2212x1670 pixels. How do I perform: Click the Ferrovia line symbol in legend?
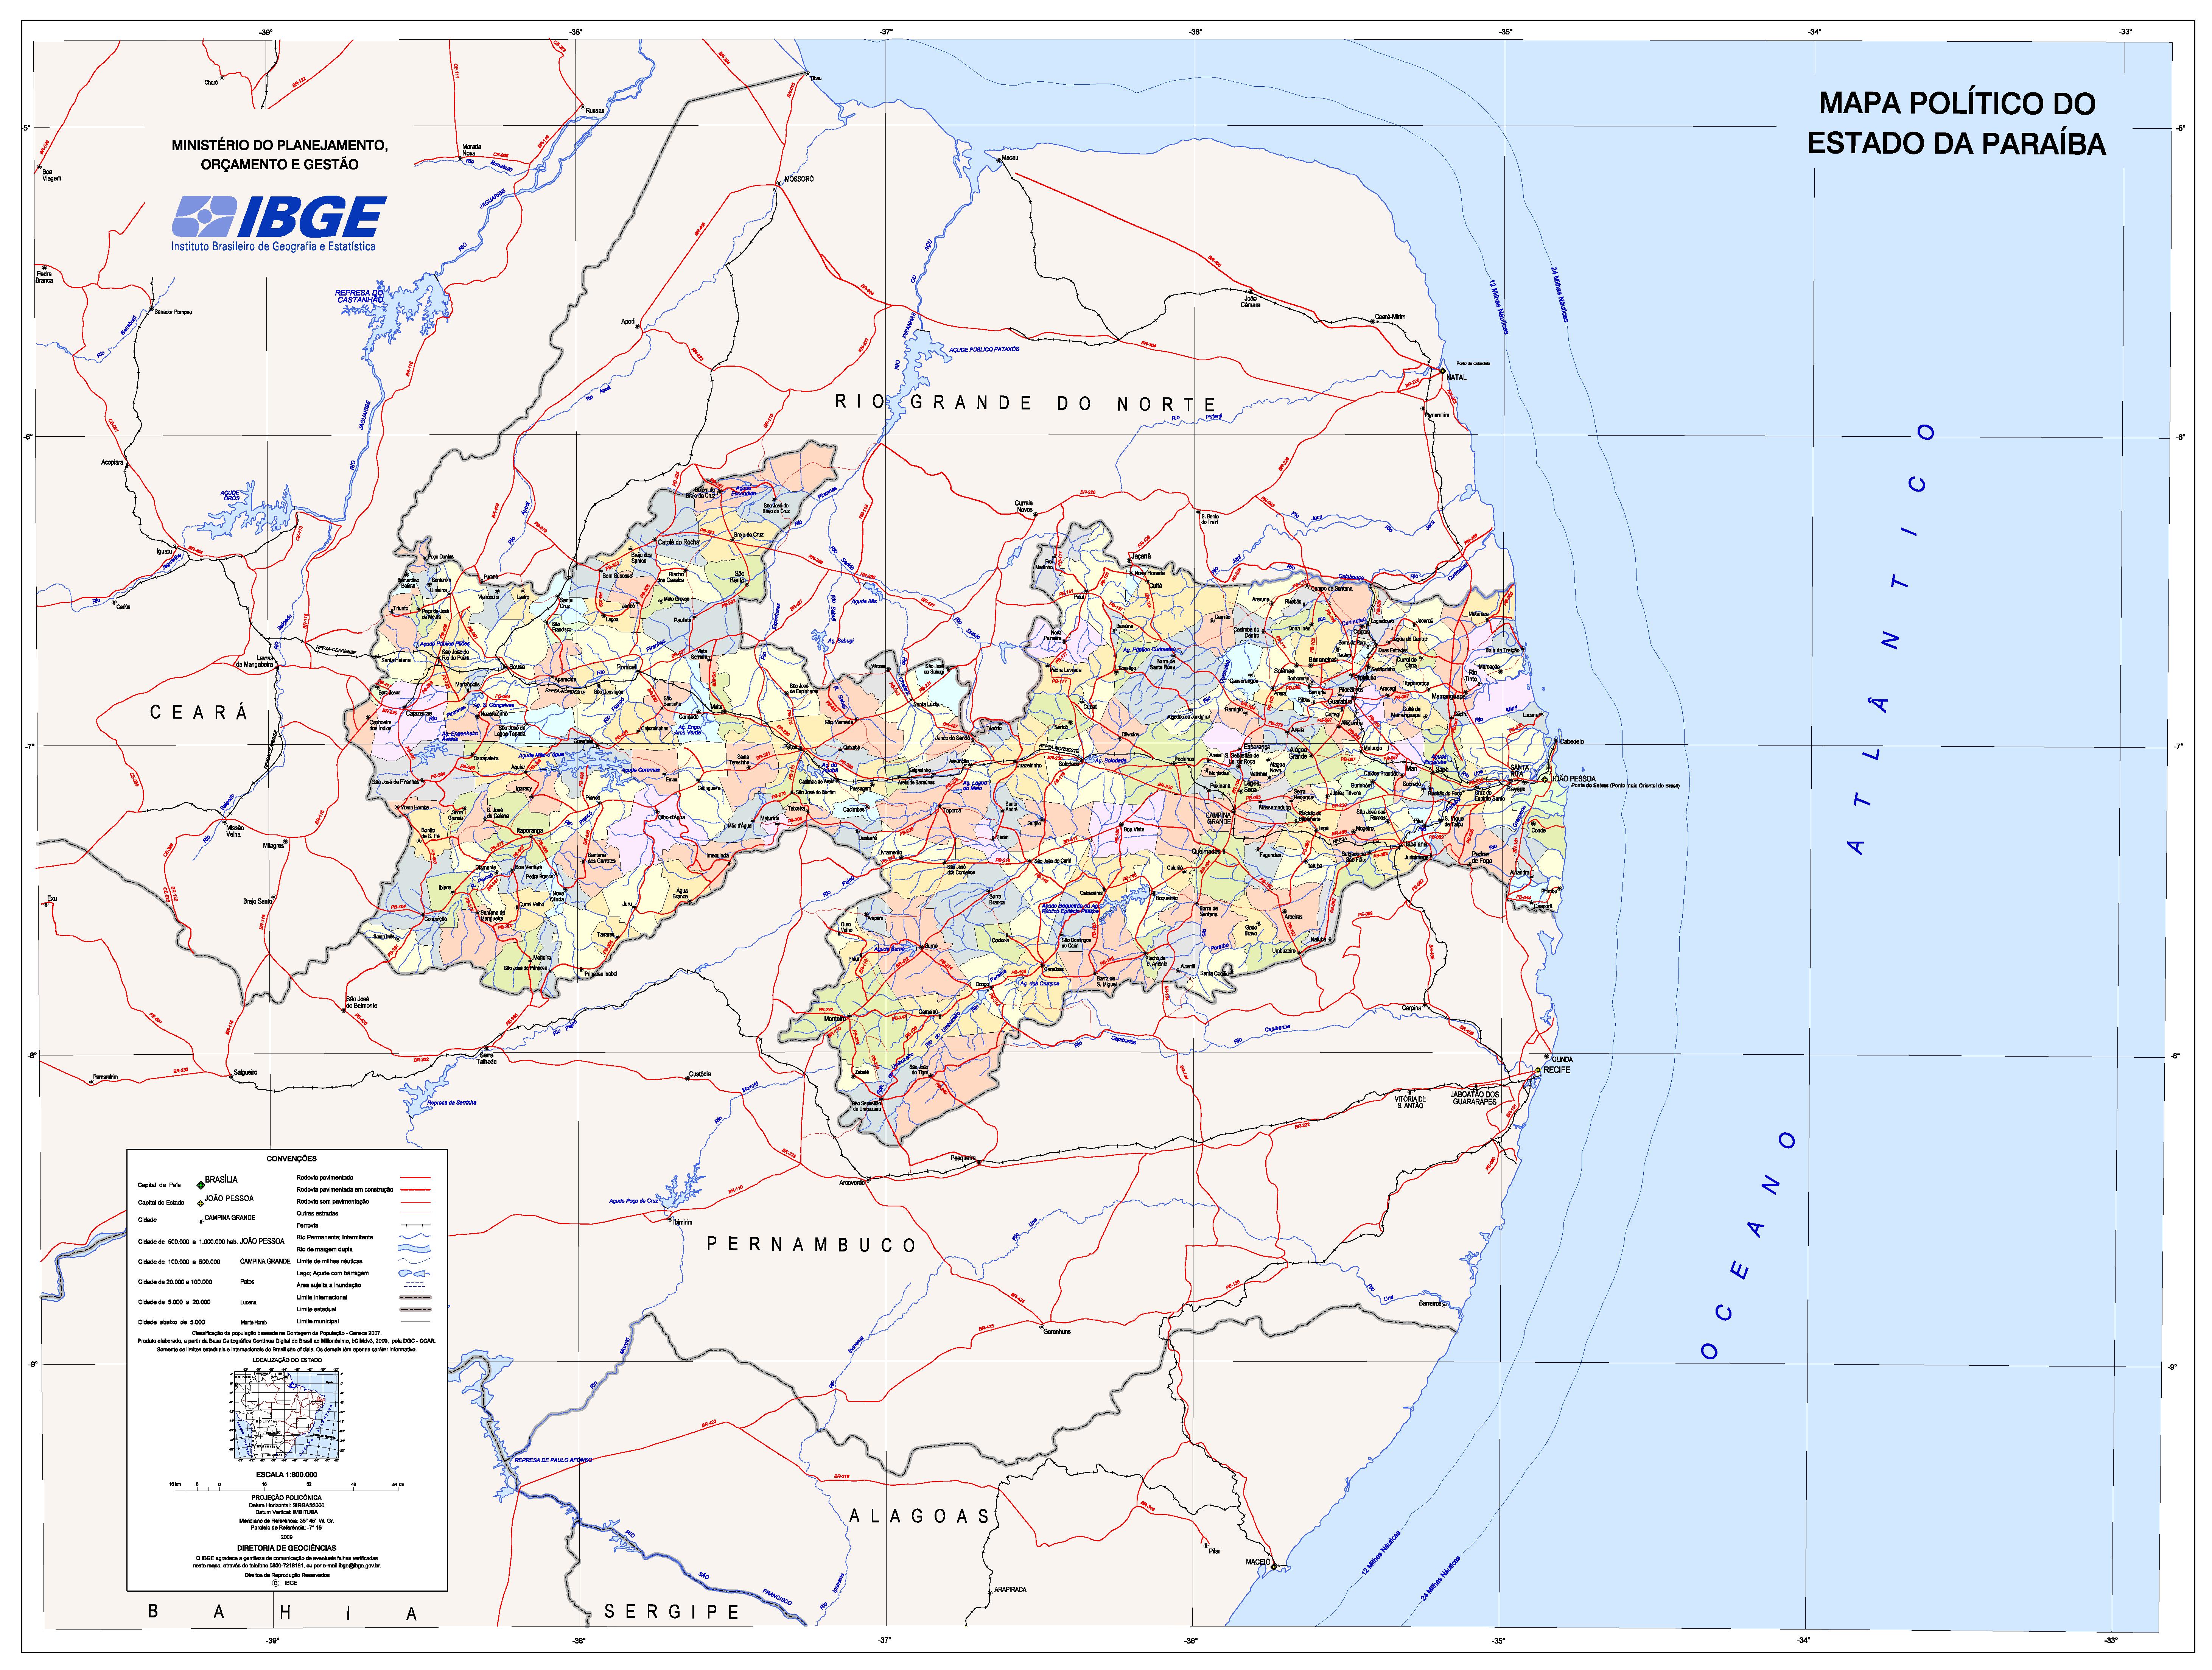point(416,1225)
